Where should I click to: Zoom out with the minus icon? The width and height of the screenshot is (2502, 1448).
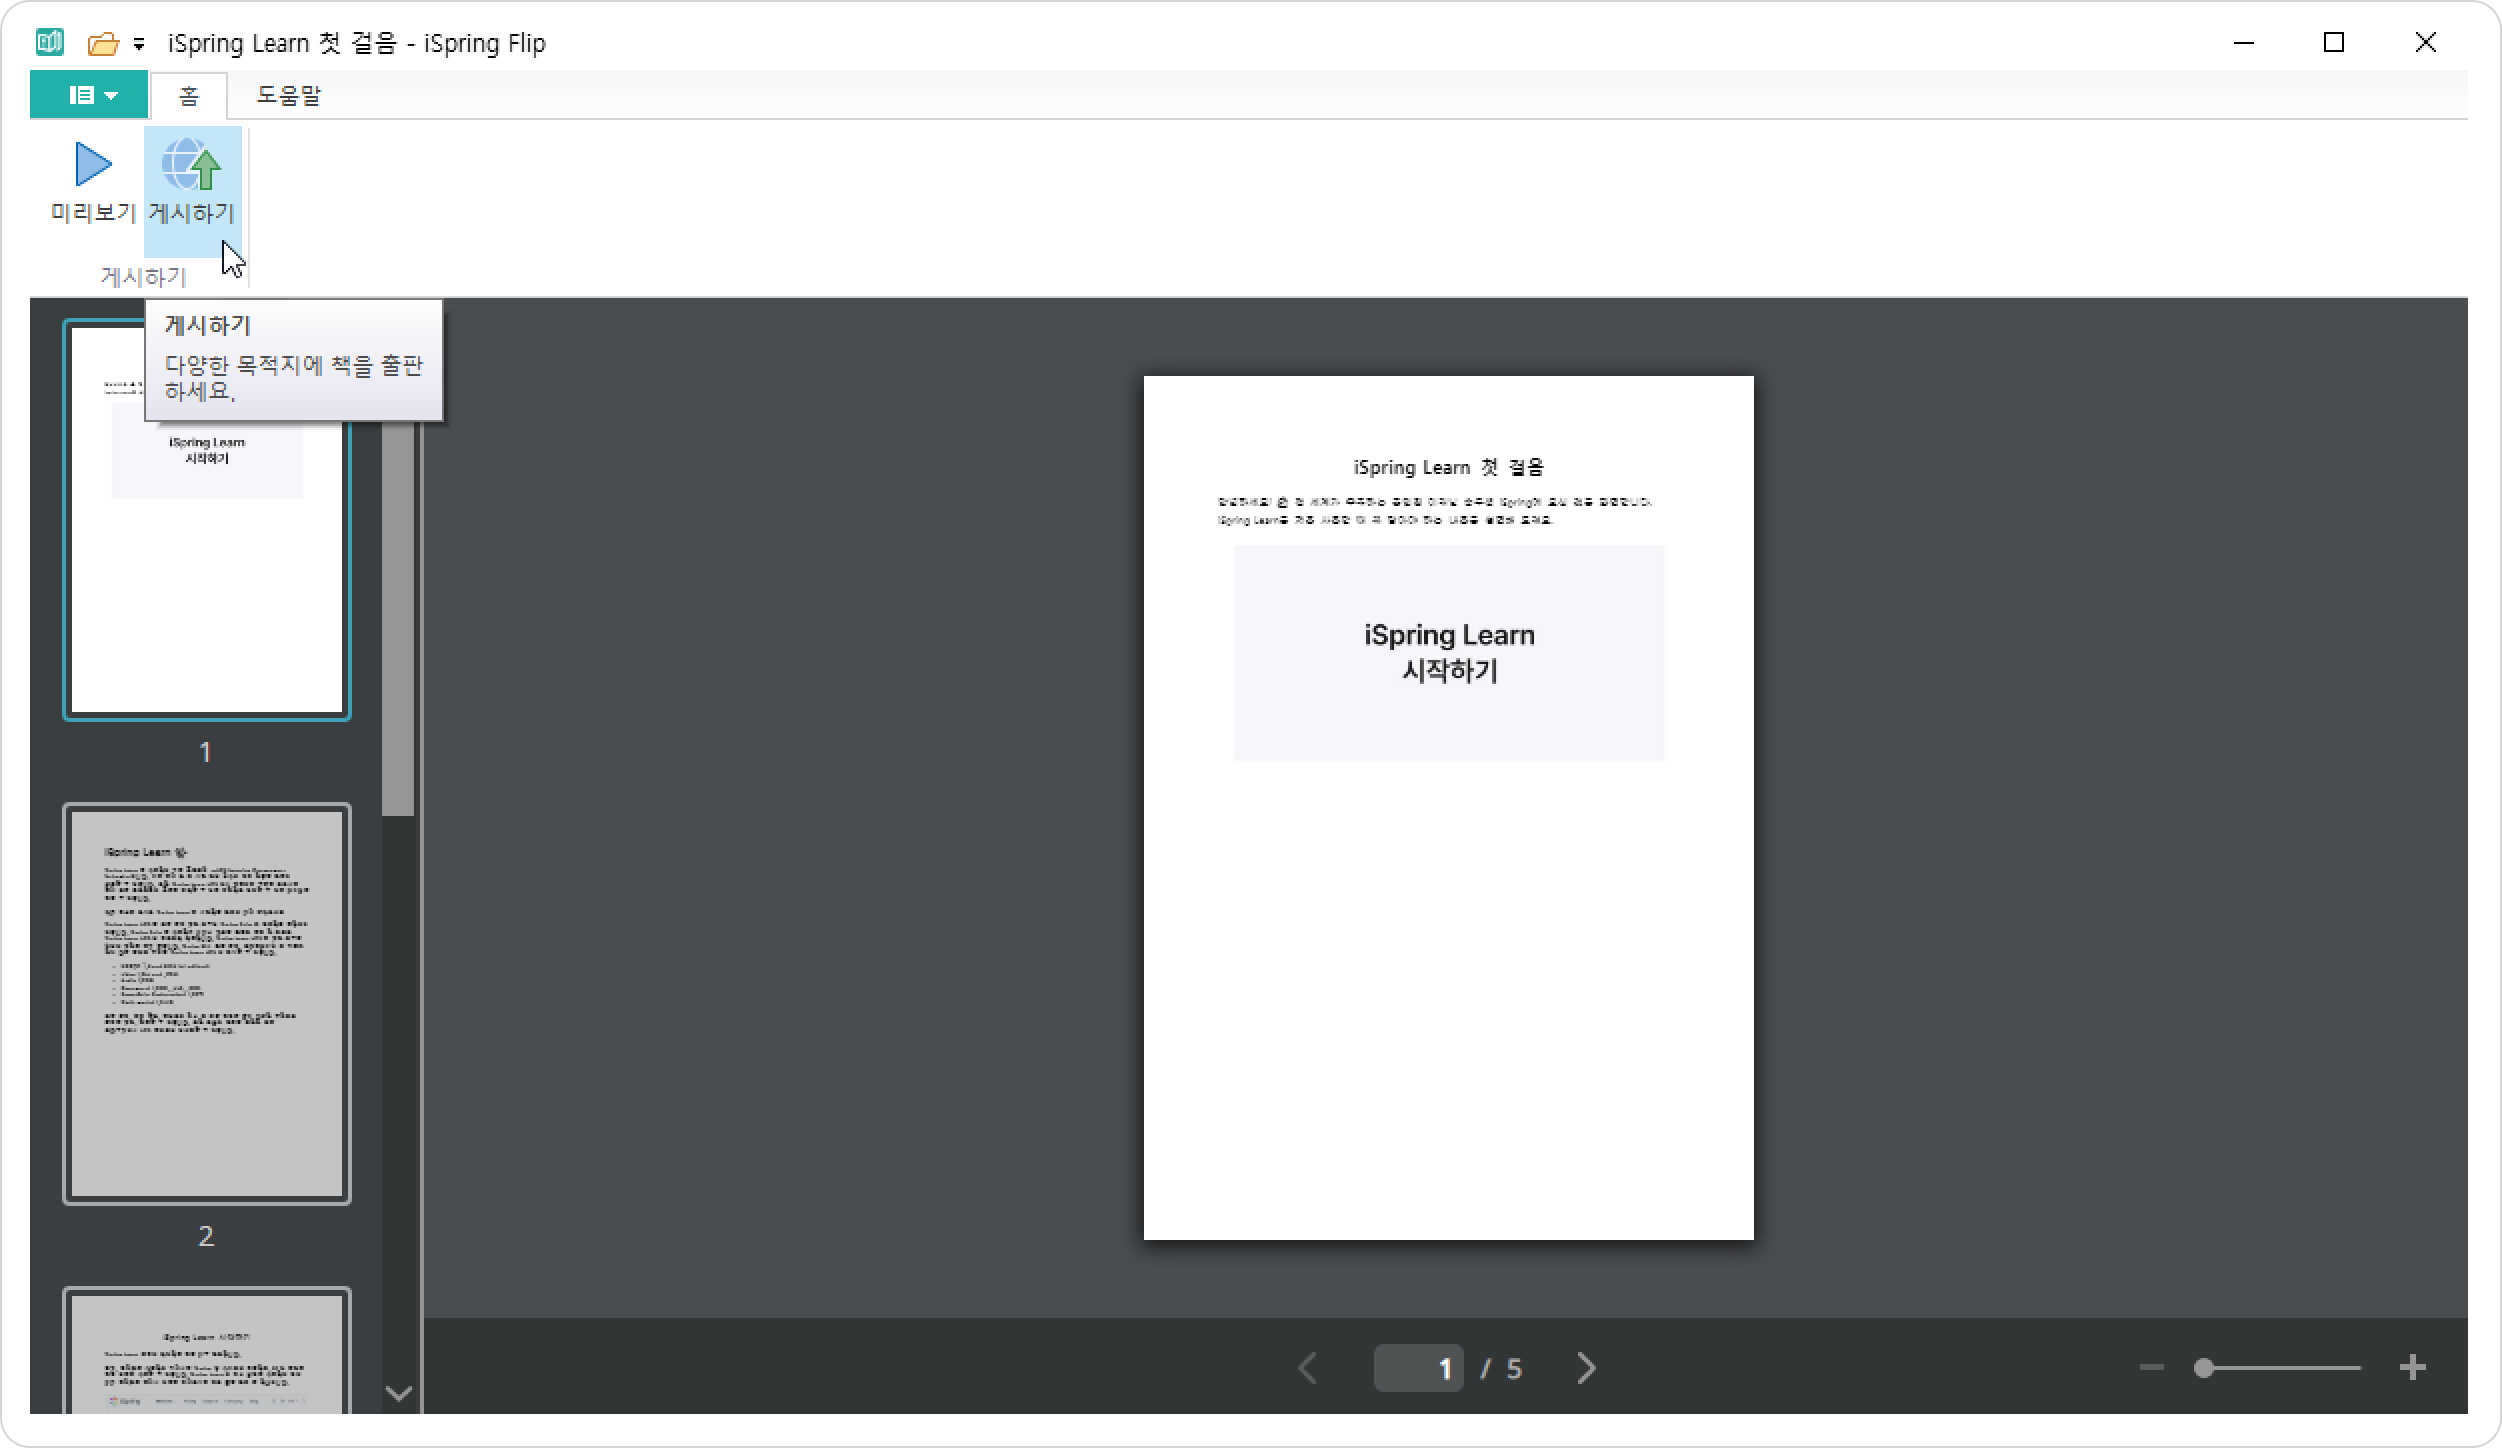[2152, 1367]
